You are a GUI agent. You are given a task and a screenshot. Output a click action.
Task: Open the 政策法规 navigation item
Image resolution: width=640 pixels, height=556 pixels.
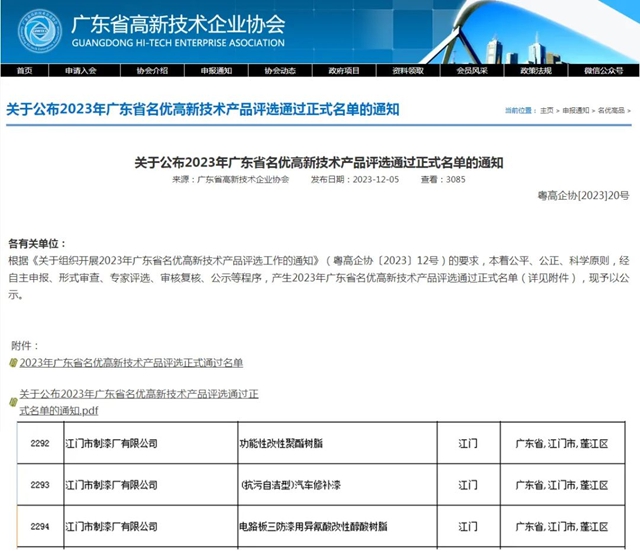click(x=536, y=71)
